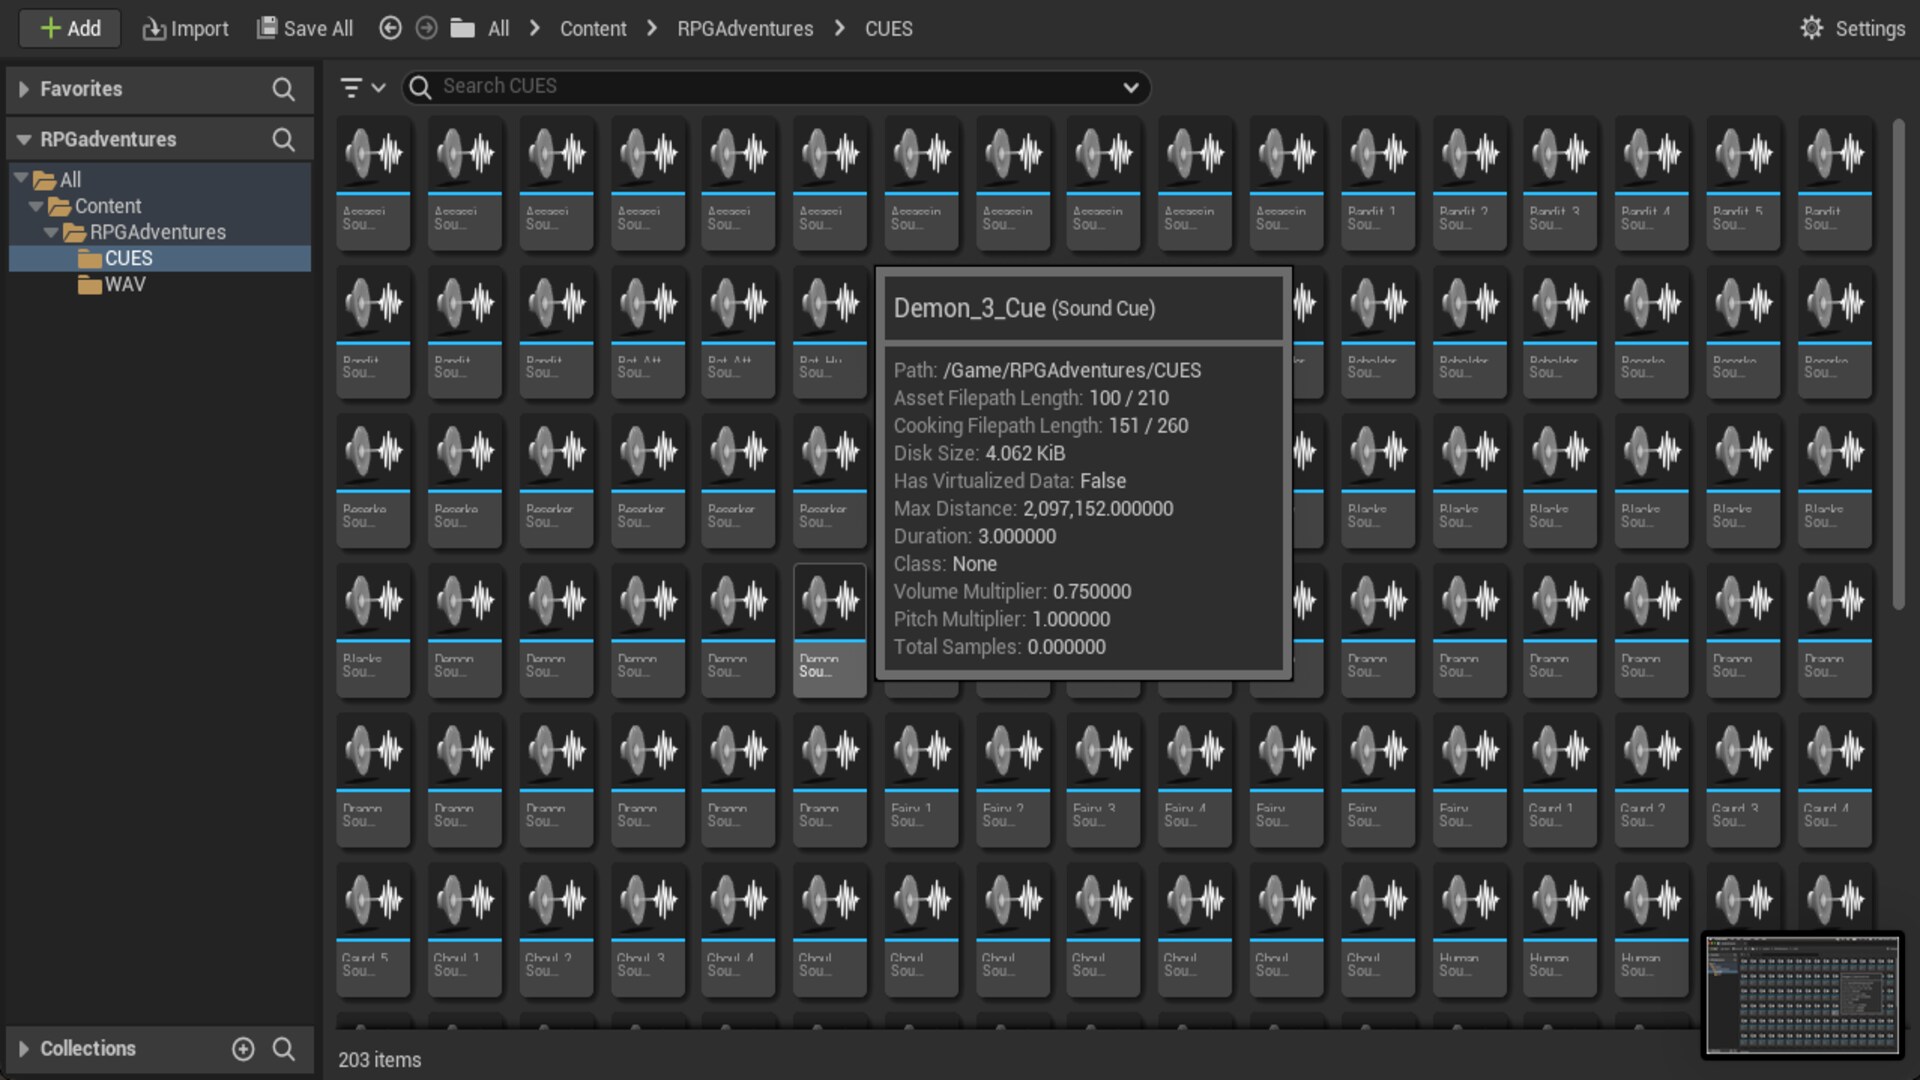The width and height of the screenshot is (1920, 1080).
Task: Collapse the RPGadventures section
Action: [x=24, y=140]
